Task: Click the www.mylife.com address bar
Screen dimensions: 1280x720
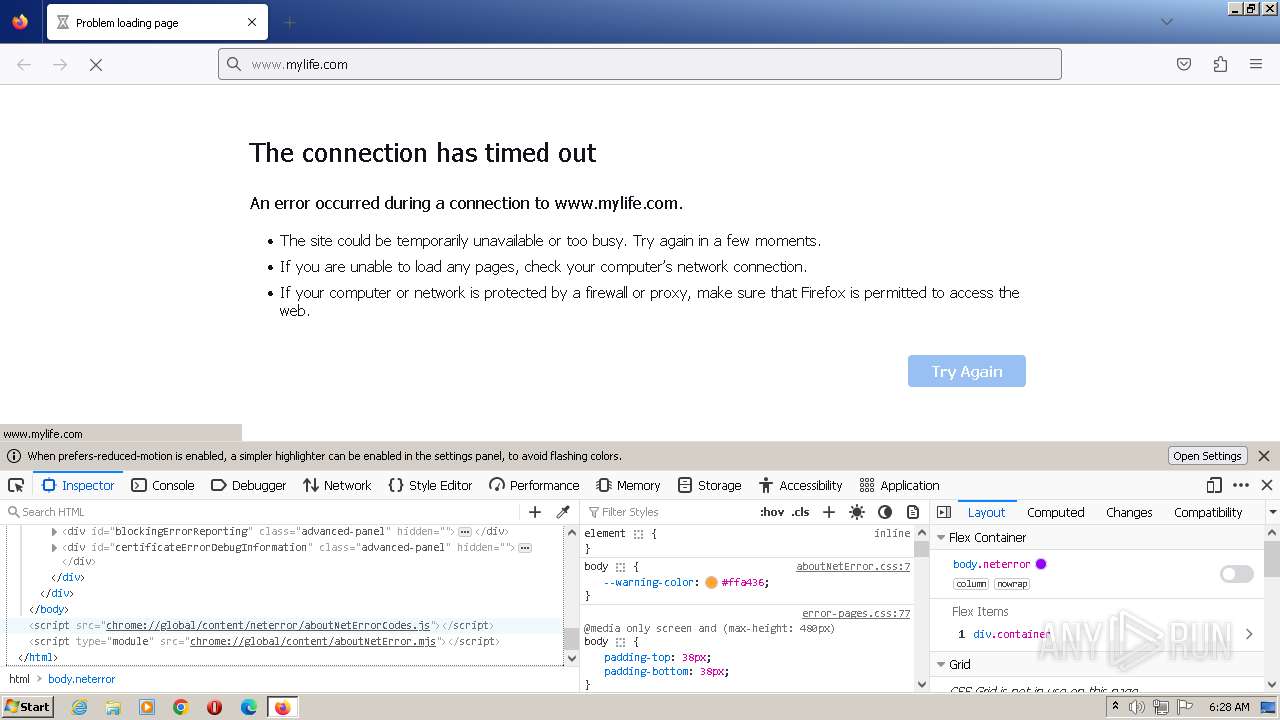Action: click(640, 64)
